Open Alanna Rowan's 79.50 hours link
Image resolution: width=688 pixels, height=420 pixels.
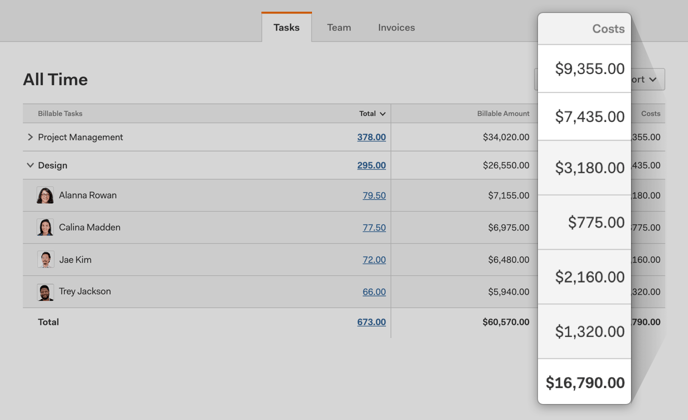pyautogui.click(x=374, y=195)
